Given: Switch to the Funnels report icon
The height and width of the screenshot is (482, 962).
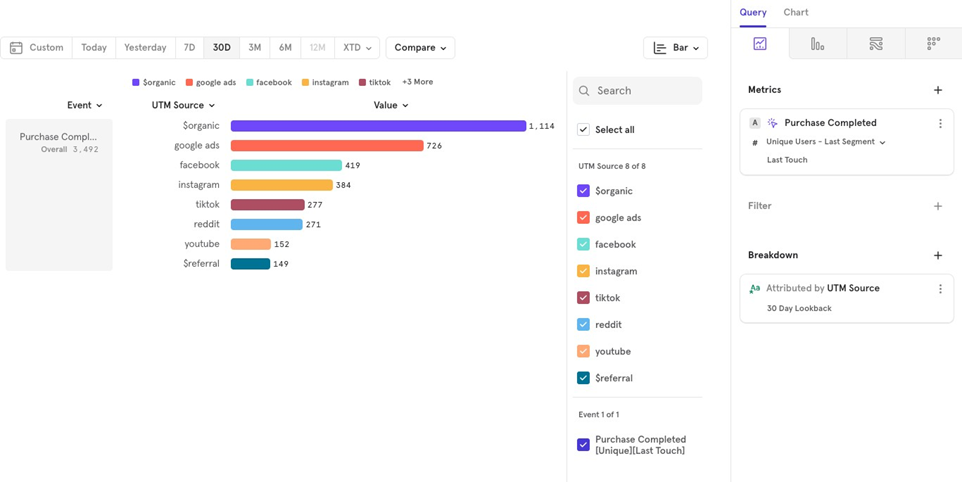Looking at the screenshot, I should coord(817,44).
